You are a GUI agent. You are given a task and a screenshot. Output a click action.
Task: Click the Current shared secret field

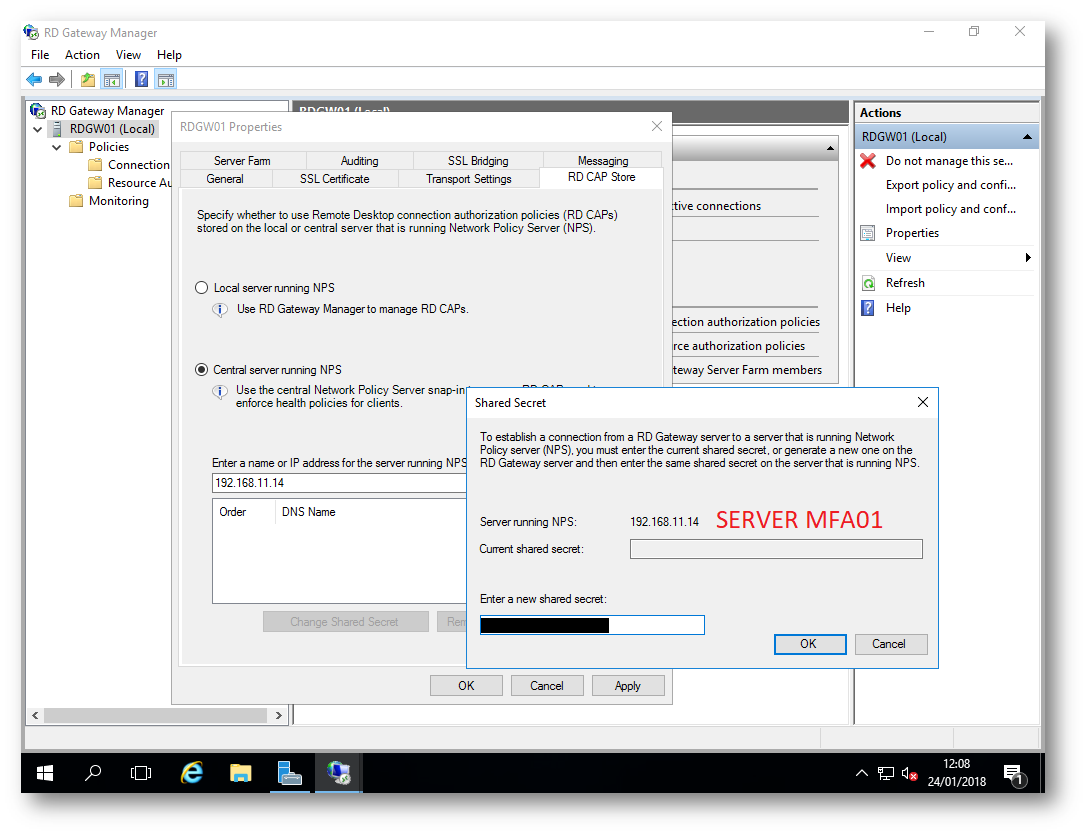(x=776, y=549)
